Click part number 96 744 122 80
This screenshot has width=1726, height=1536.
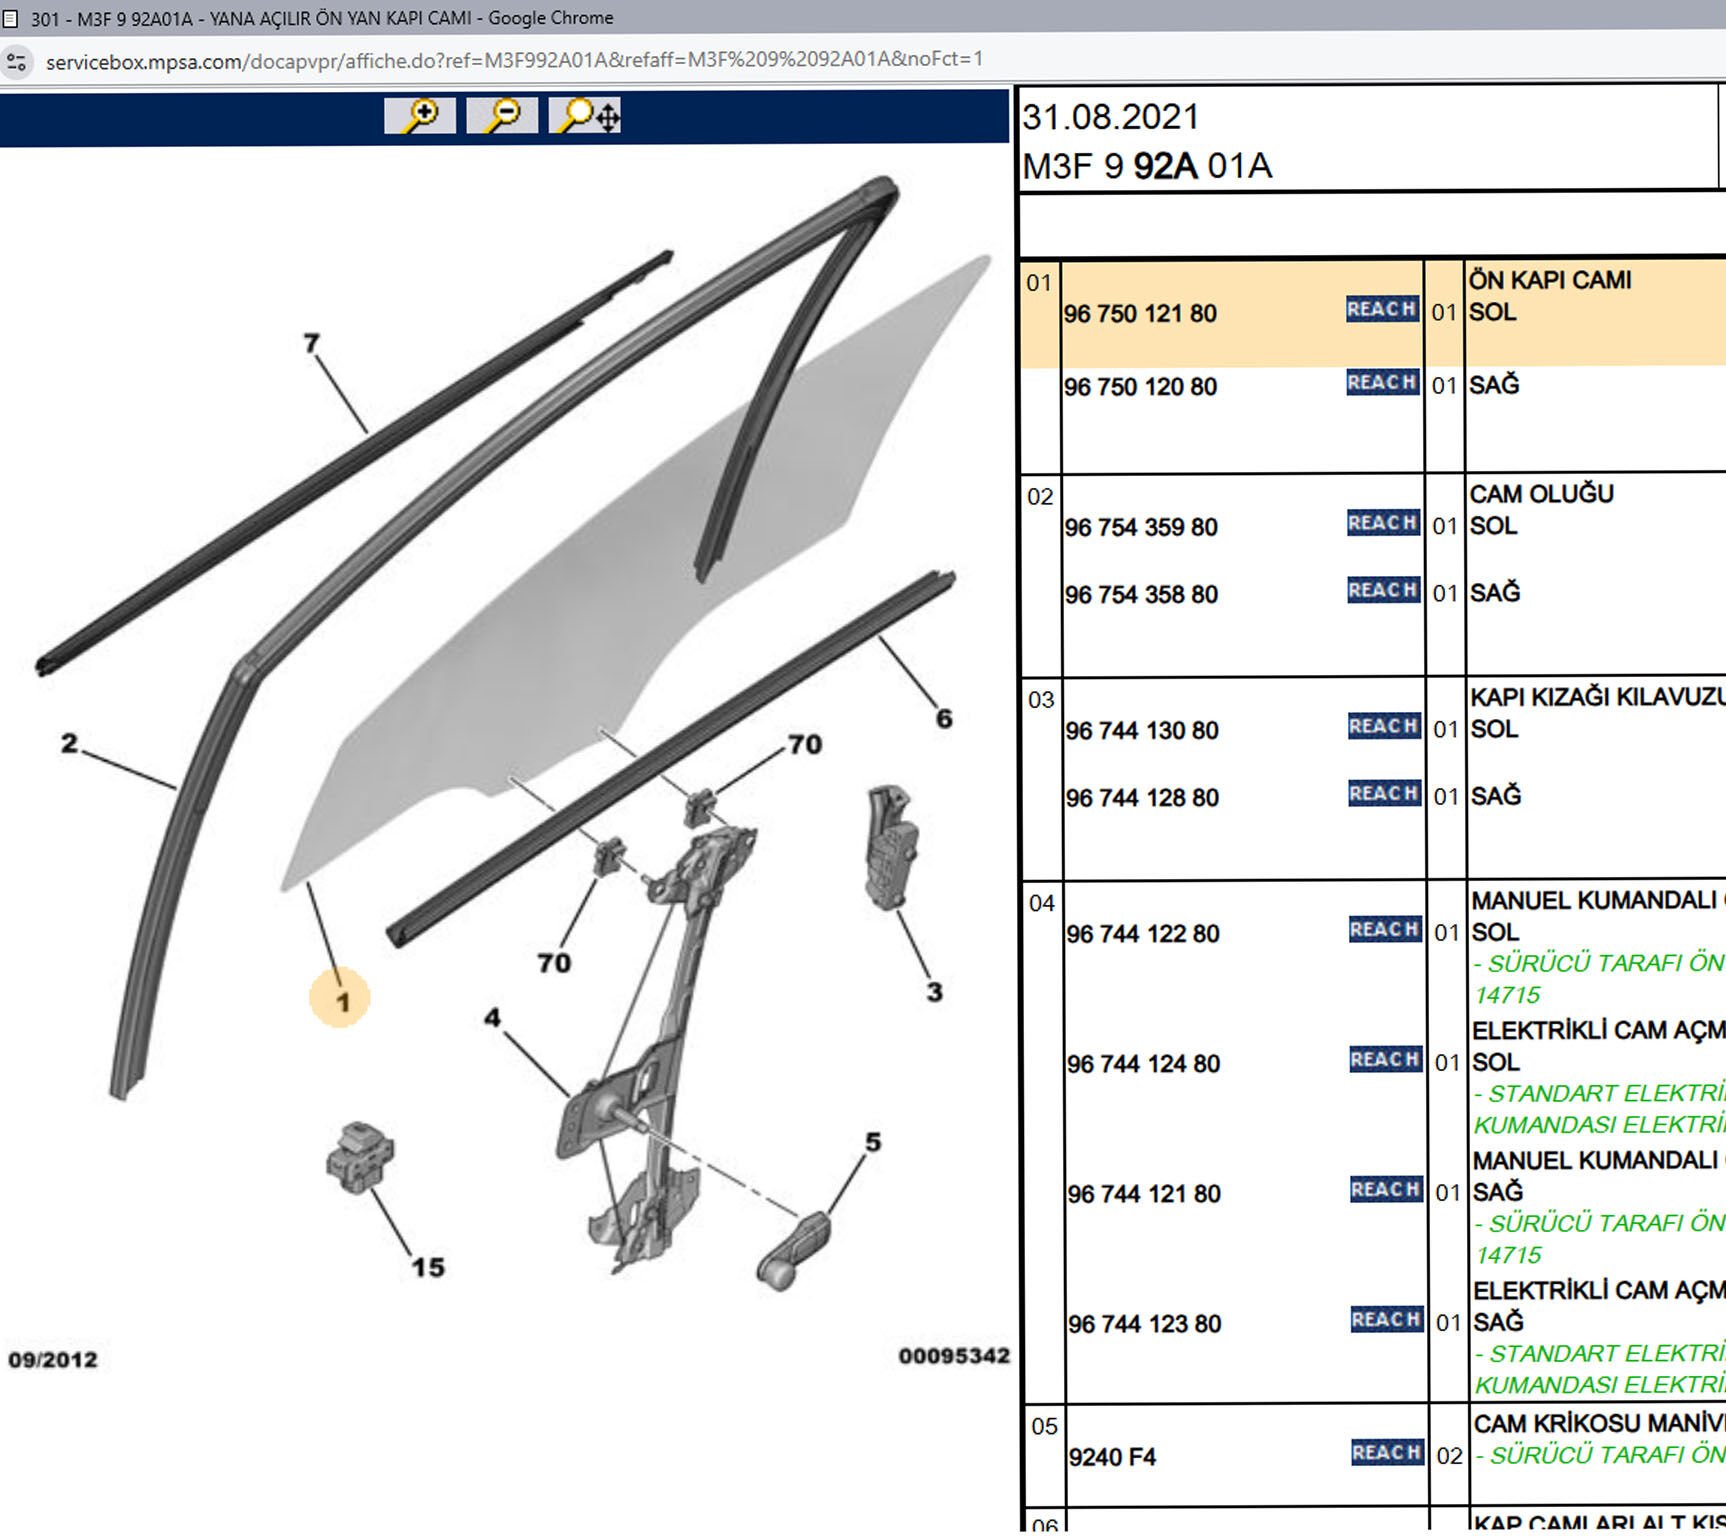(x=1142, y=934)
